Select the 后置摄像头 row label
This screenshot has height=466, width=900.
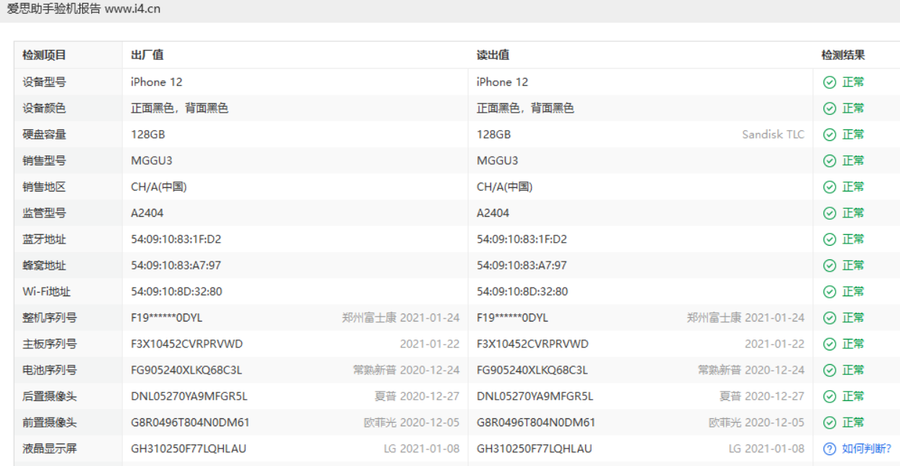[49, 397]
